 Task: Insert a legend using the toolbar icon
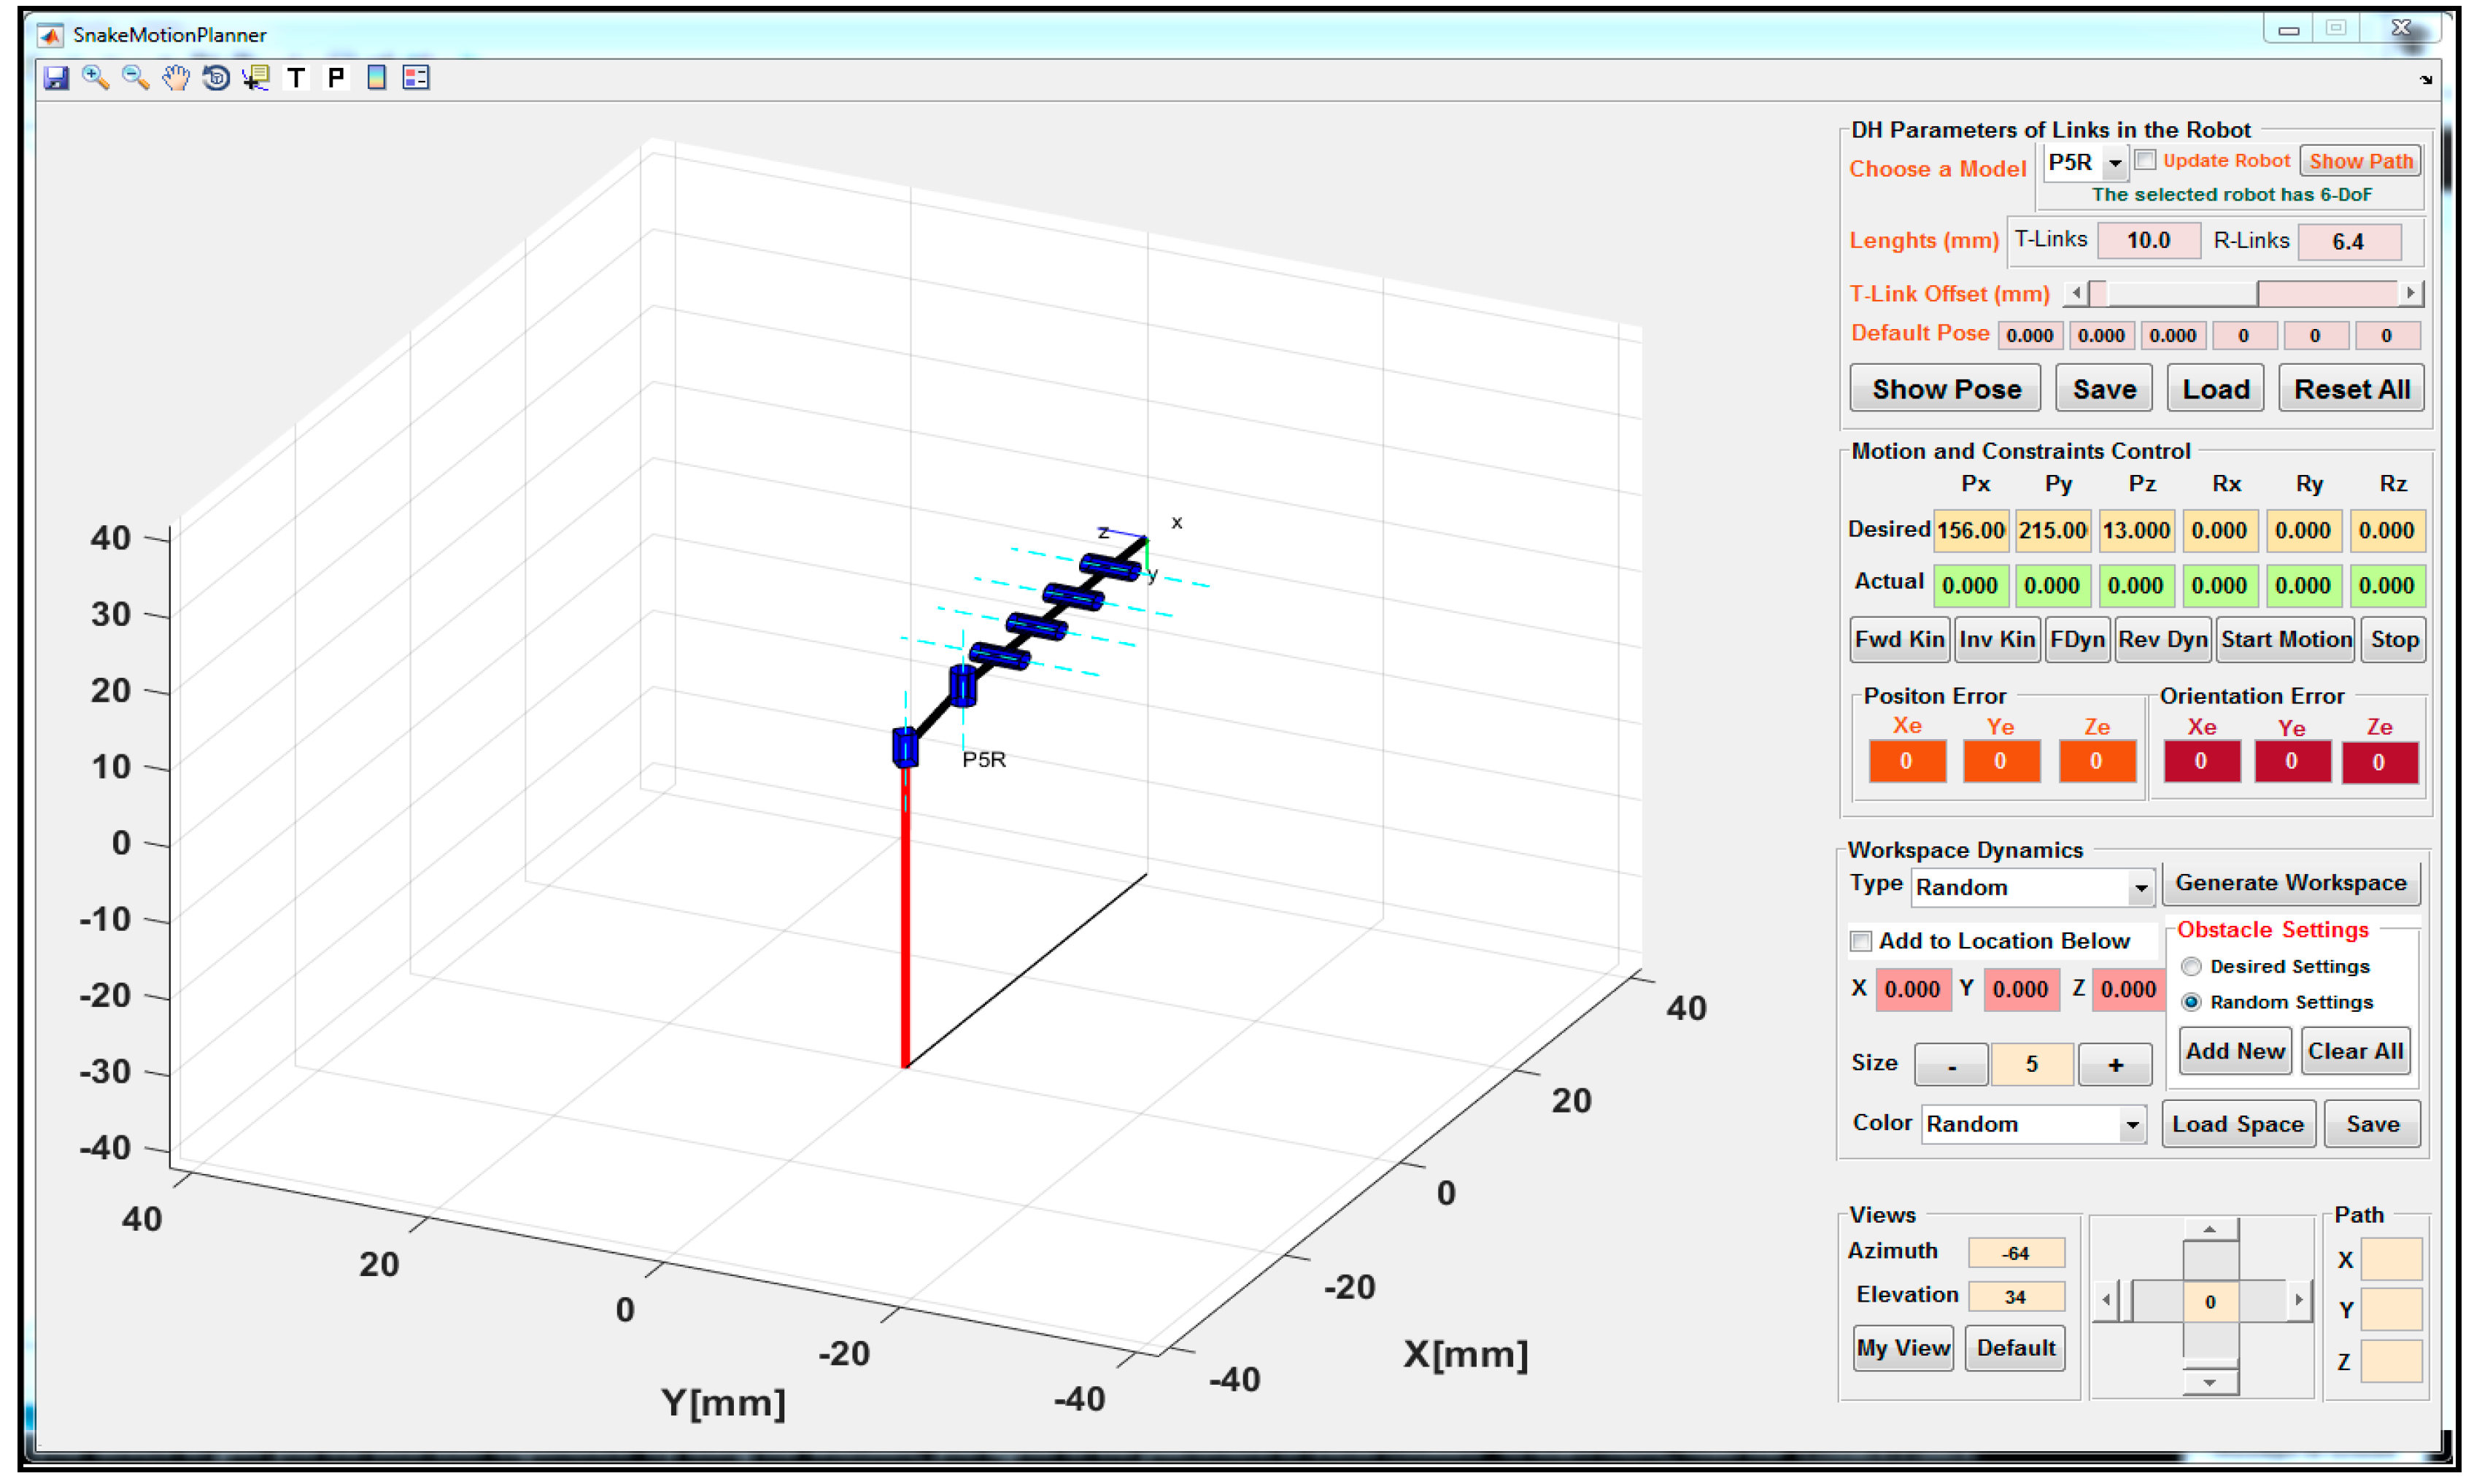(416, 78)
